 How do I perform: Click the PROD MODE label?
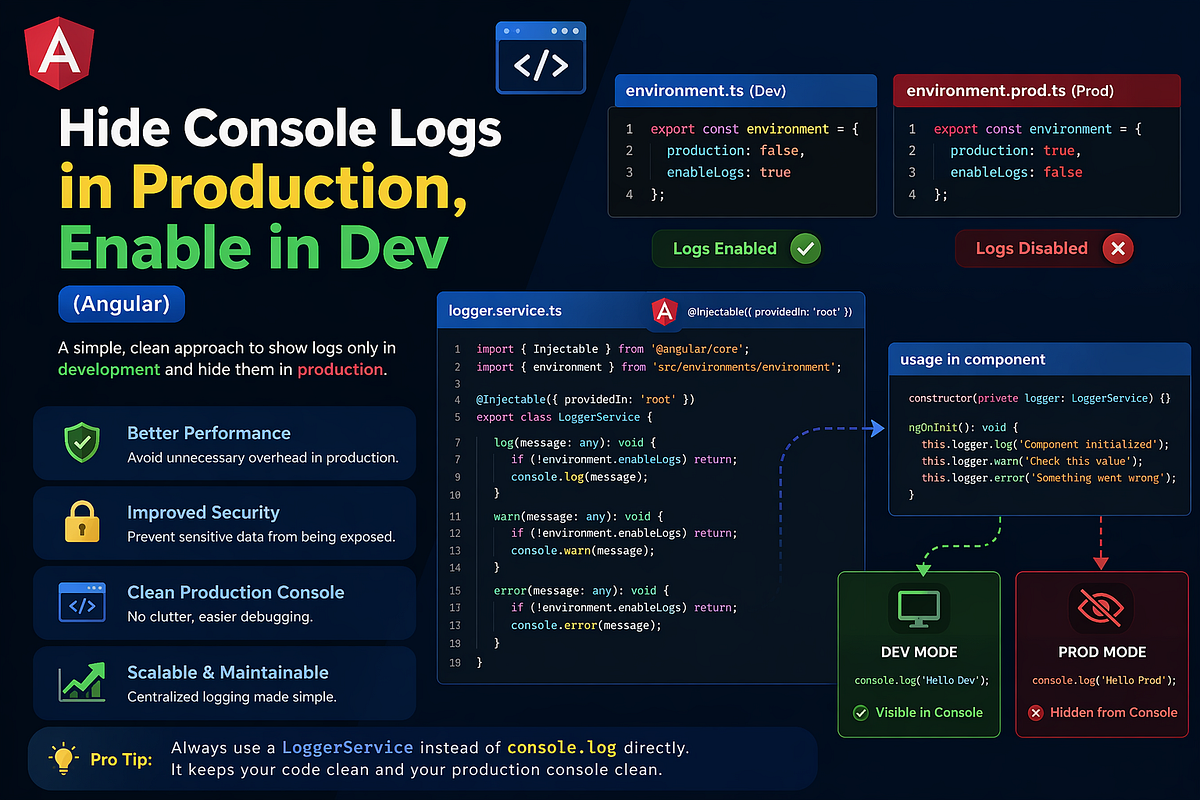pos(1101,652)
